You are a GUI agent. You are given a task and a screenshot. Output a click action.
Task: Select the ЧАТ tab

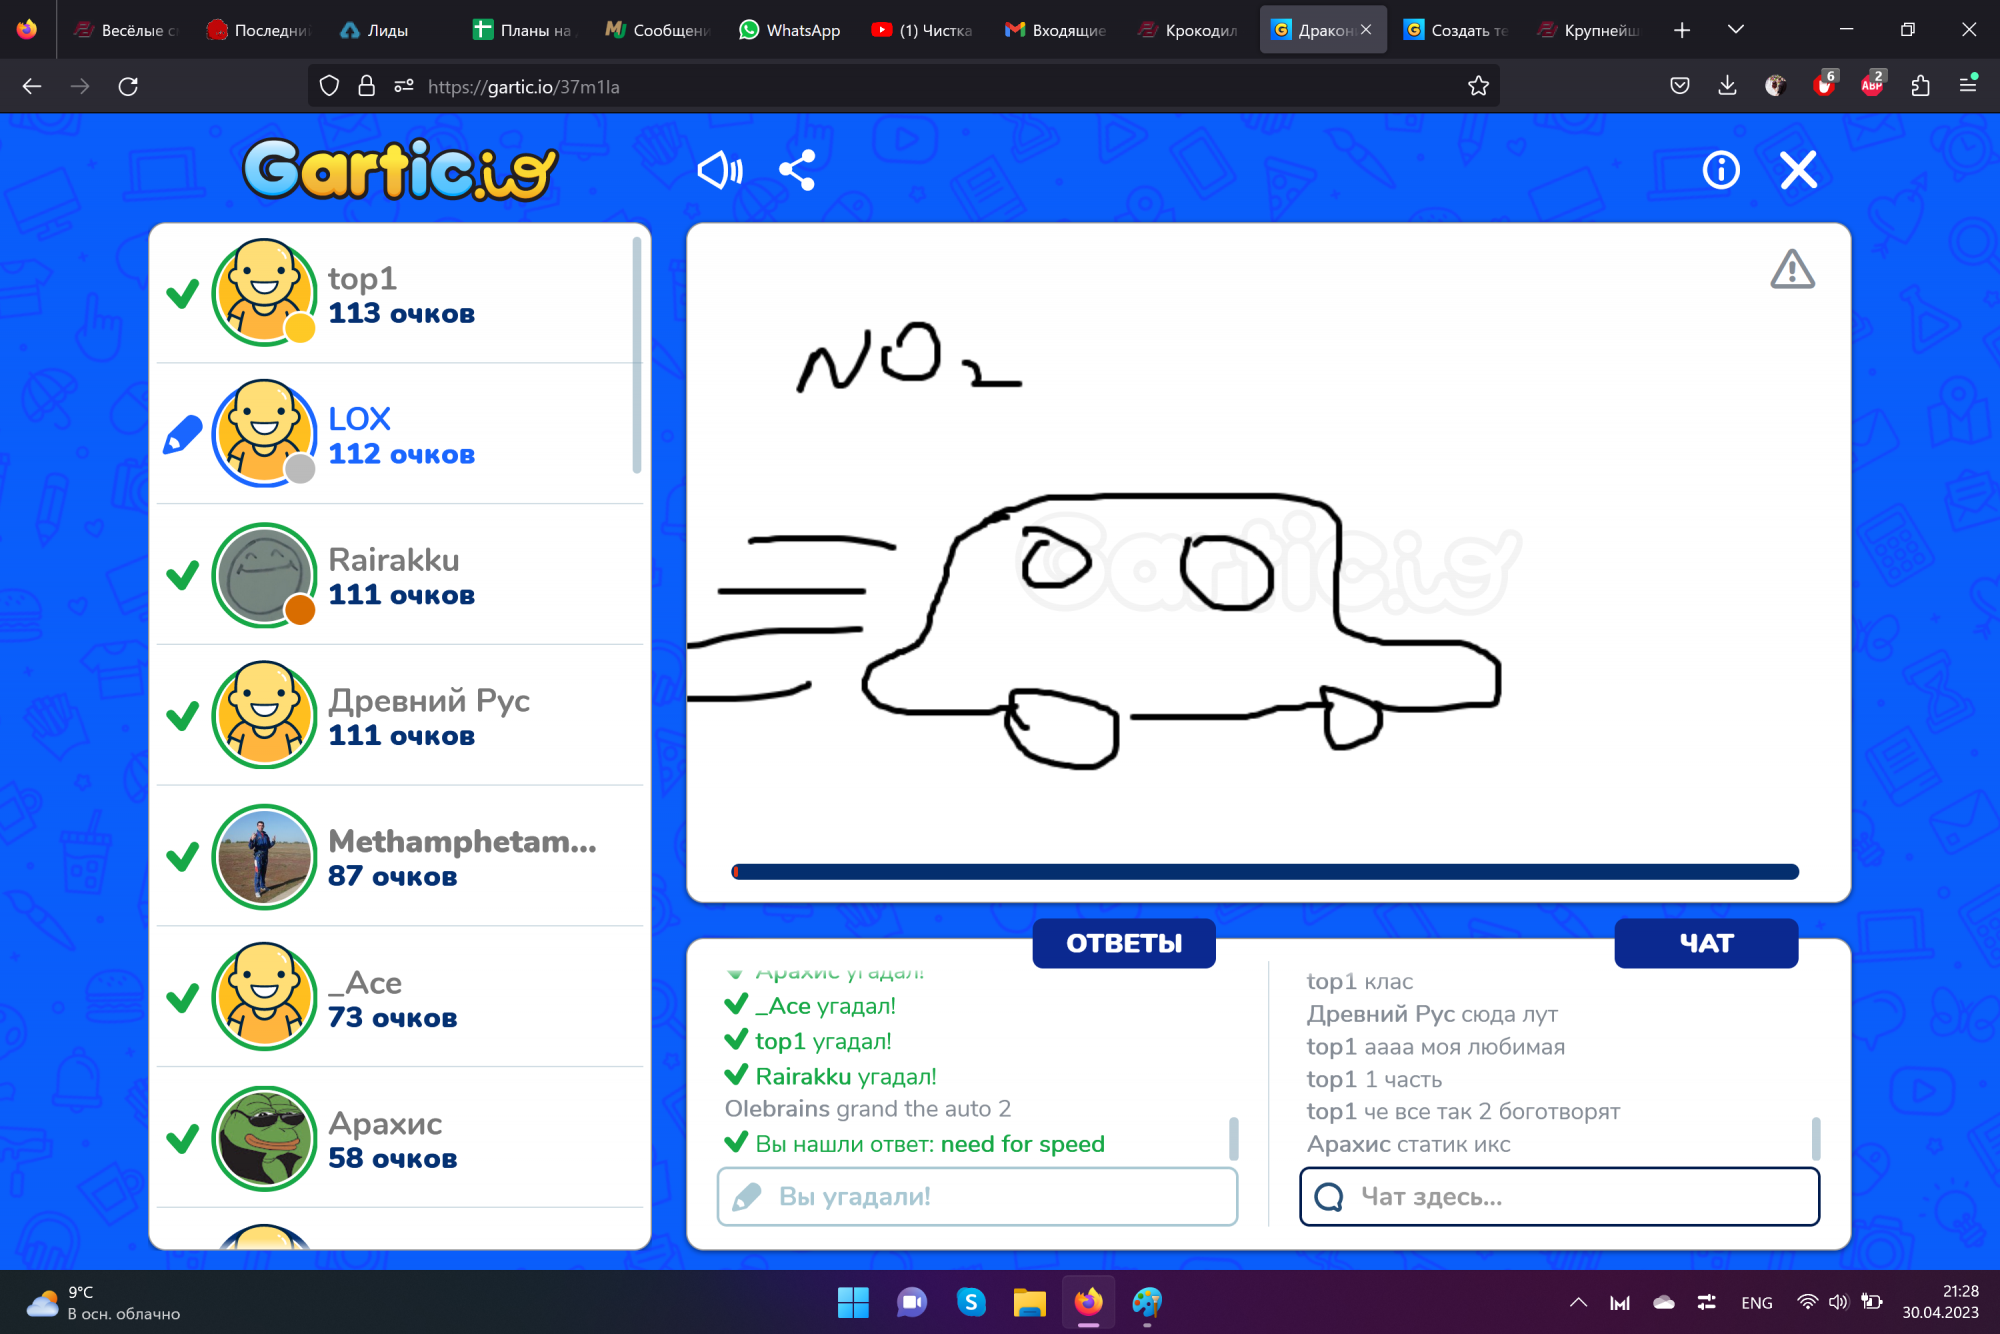click(x=1706, y=942)
